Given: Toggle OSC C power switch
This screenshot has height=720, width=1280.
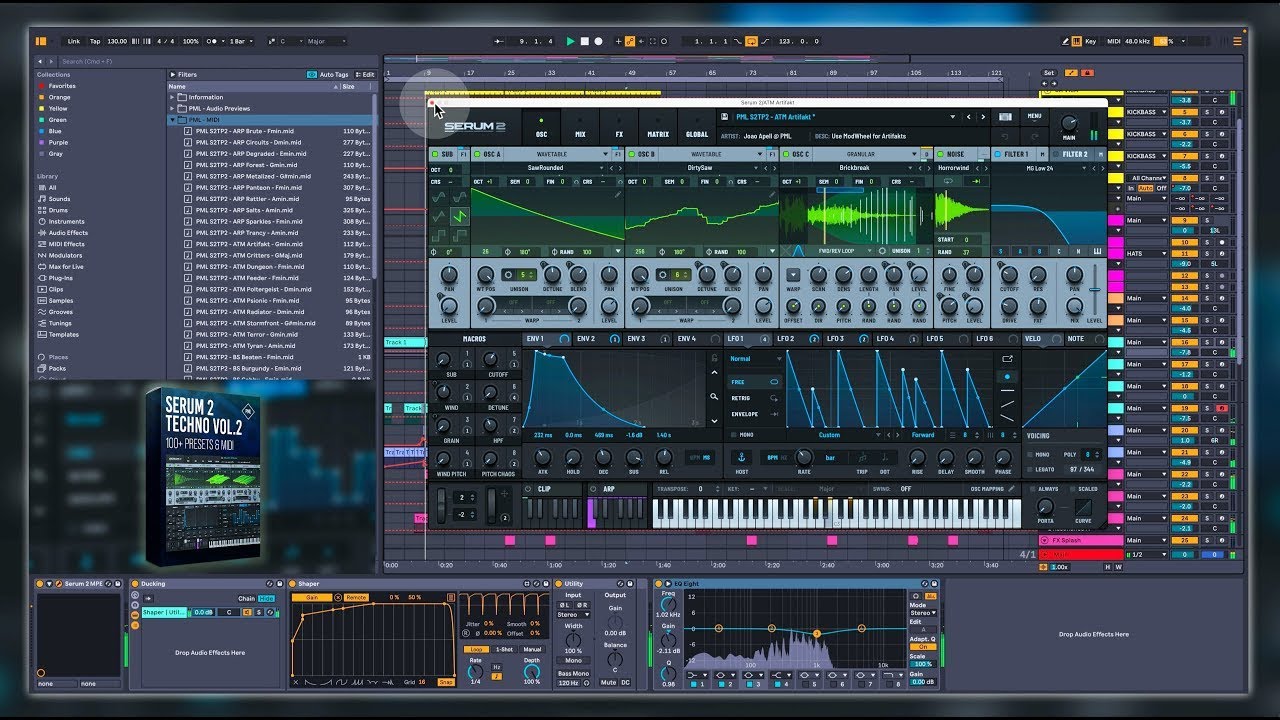Looking at the screenshot, I should 785,155.
